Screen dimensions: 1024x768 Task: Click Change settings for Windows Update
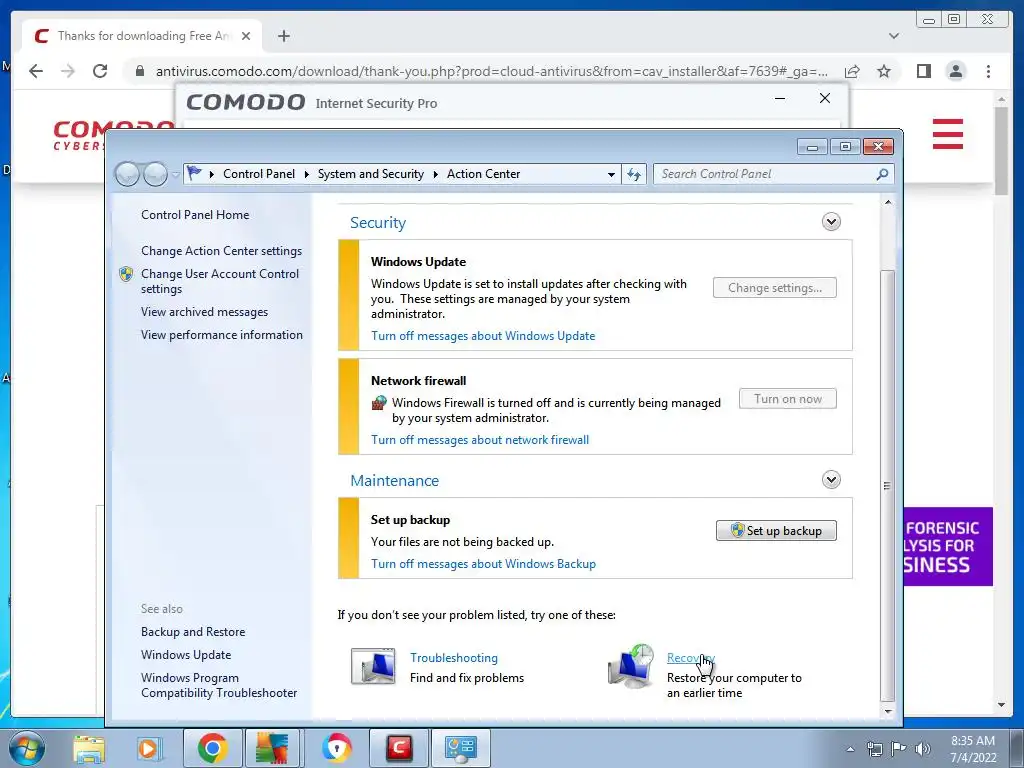click(775, 288)
